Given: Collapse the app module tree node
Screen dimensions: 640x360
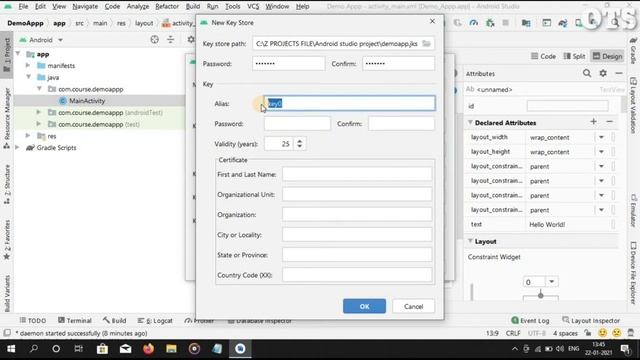Looking at the screenshot, I should pyautogui.click(x=18, y=54).
